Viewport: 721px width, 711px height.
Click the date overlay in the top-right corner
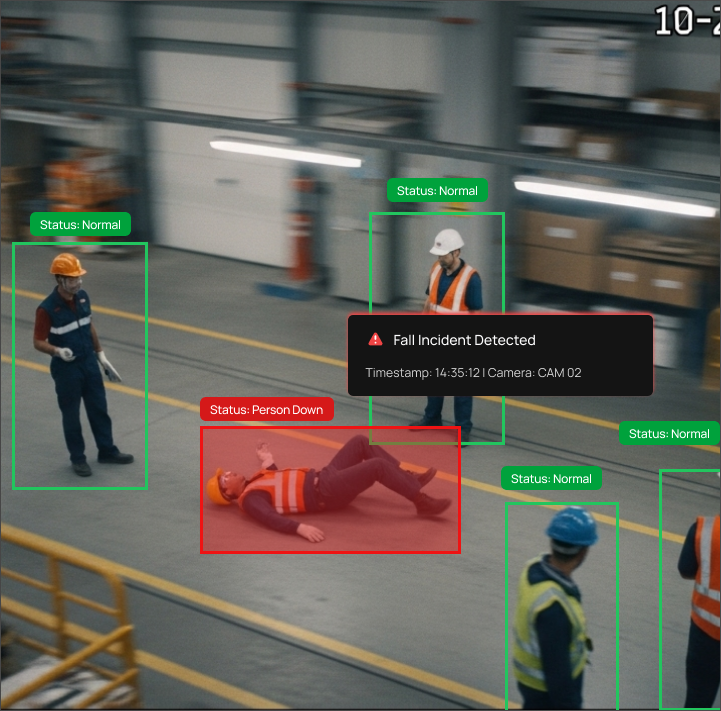point(686,20)
